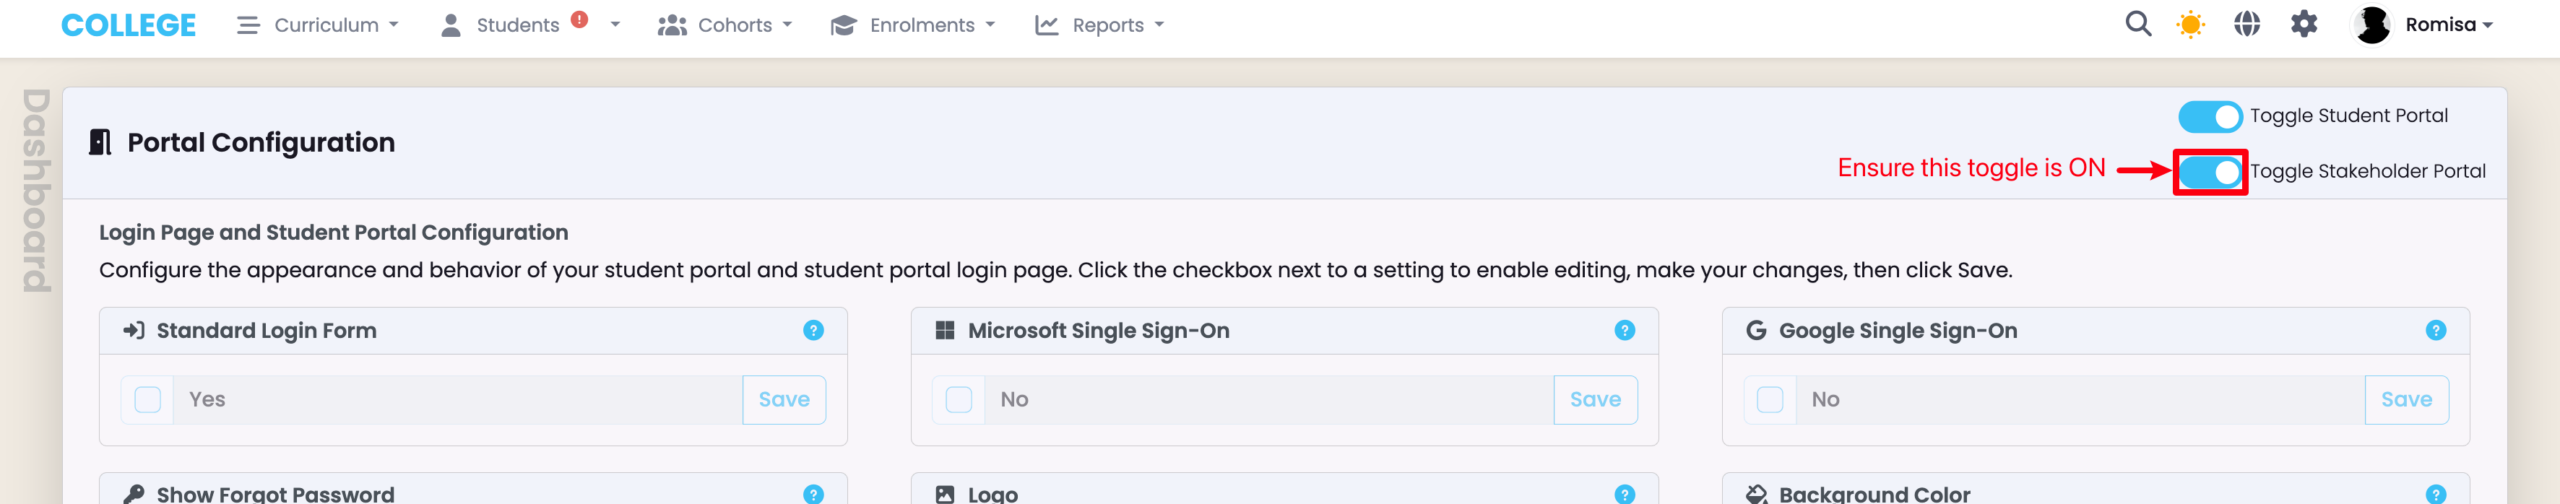Open help for Microsoft Single Sign-On
The image size is (2560, 504).
tap(1624, 330)
